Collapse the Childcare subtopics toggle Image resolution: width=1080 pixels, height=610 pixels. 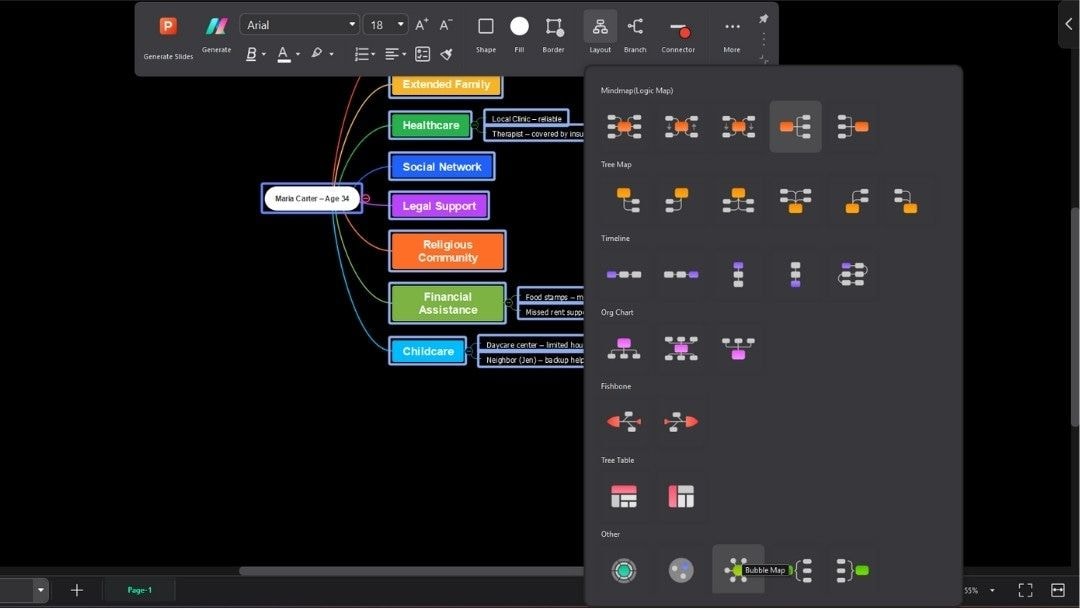[x=469, y=351]
